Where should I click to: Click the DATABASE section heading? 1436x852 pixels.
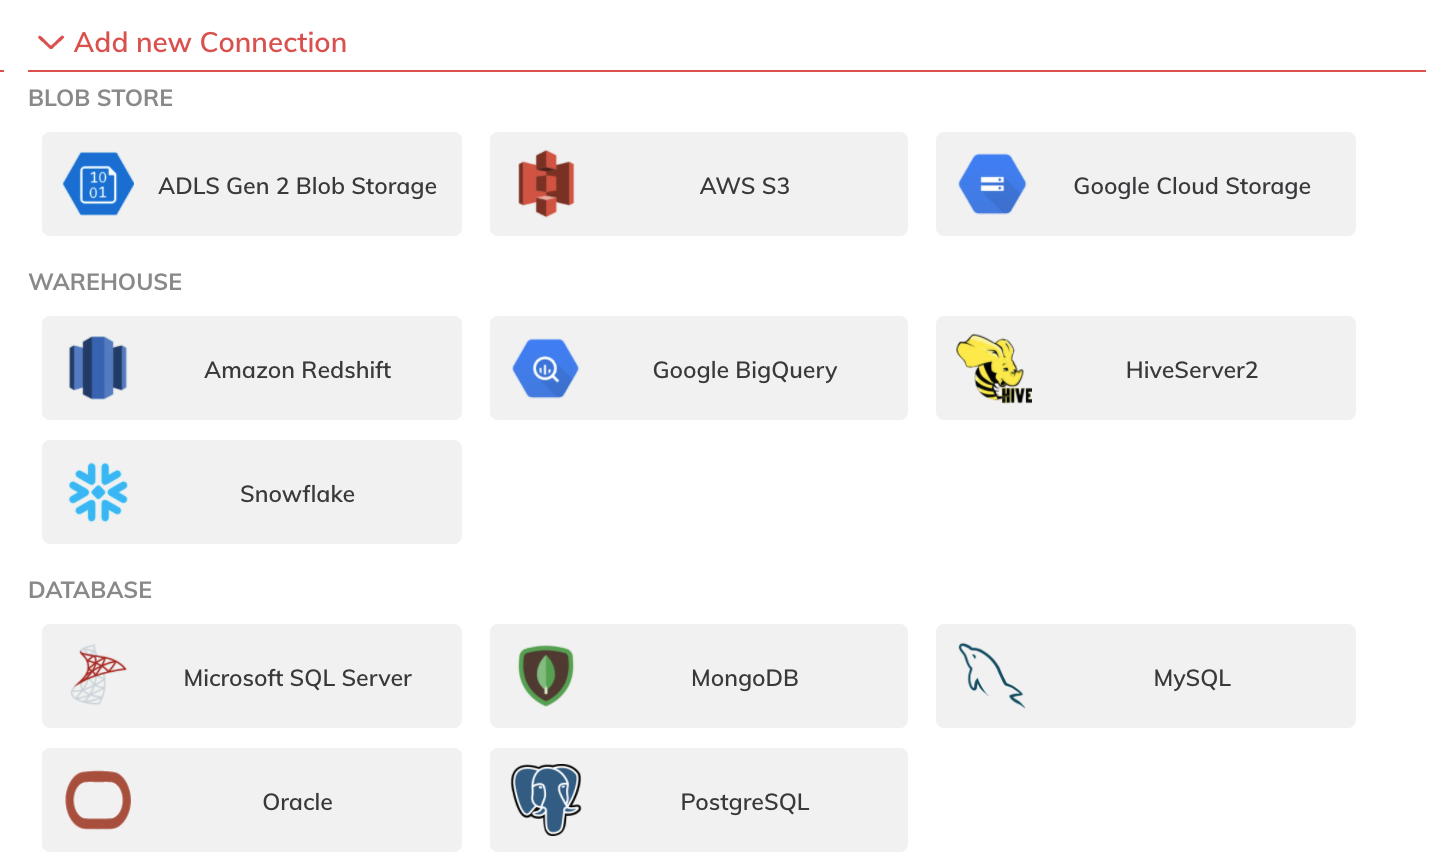(x=90, y=590)
